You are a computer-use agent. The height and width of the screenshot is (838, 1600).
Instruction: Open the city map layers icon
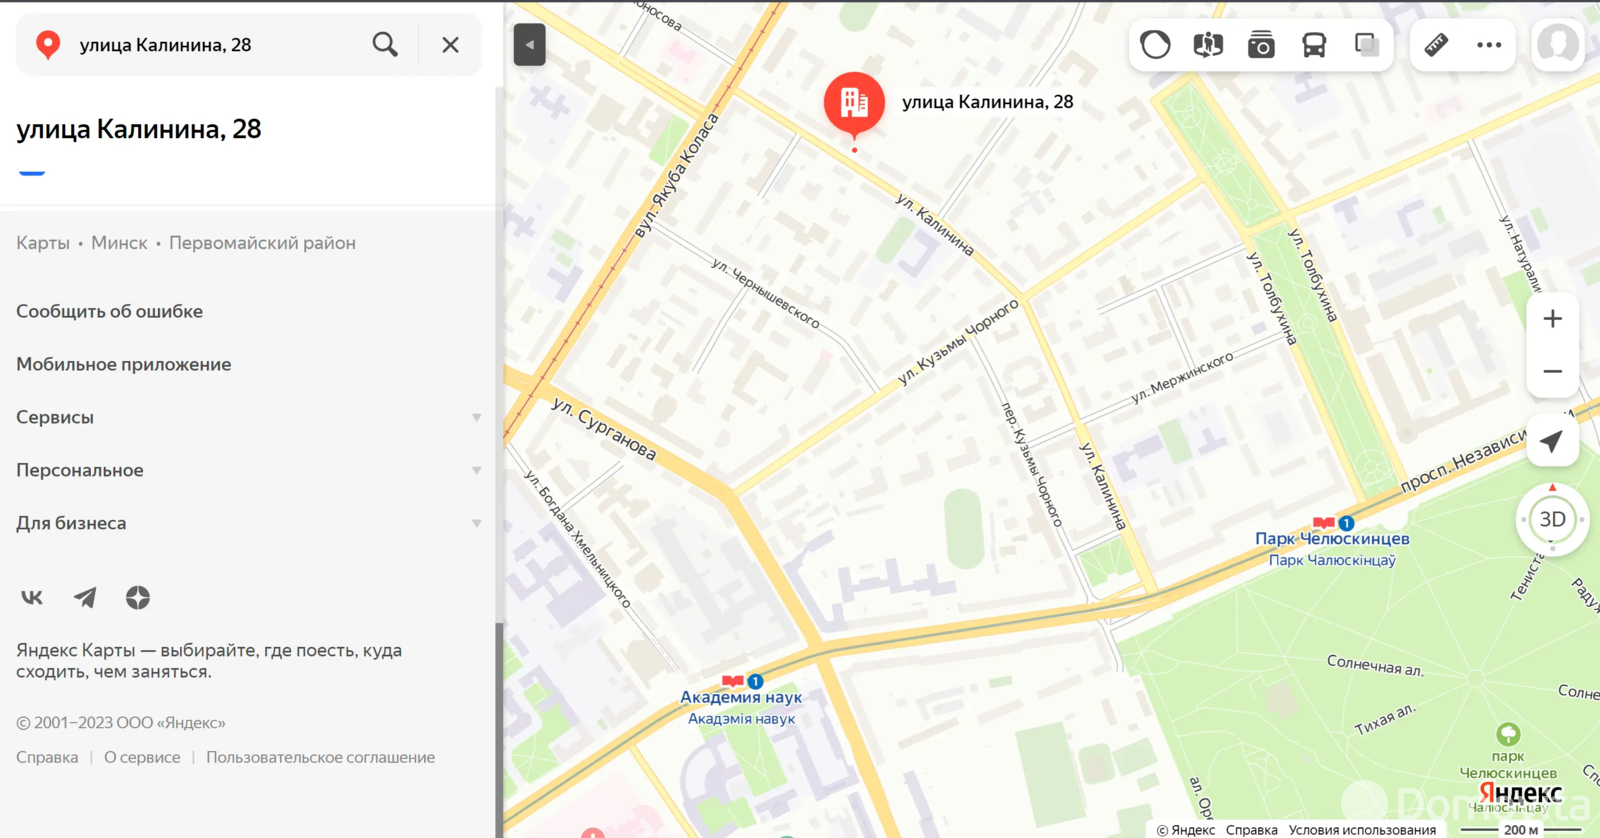click(x=1208, y=45)
